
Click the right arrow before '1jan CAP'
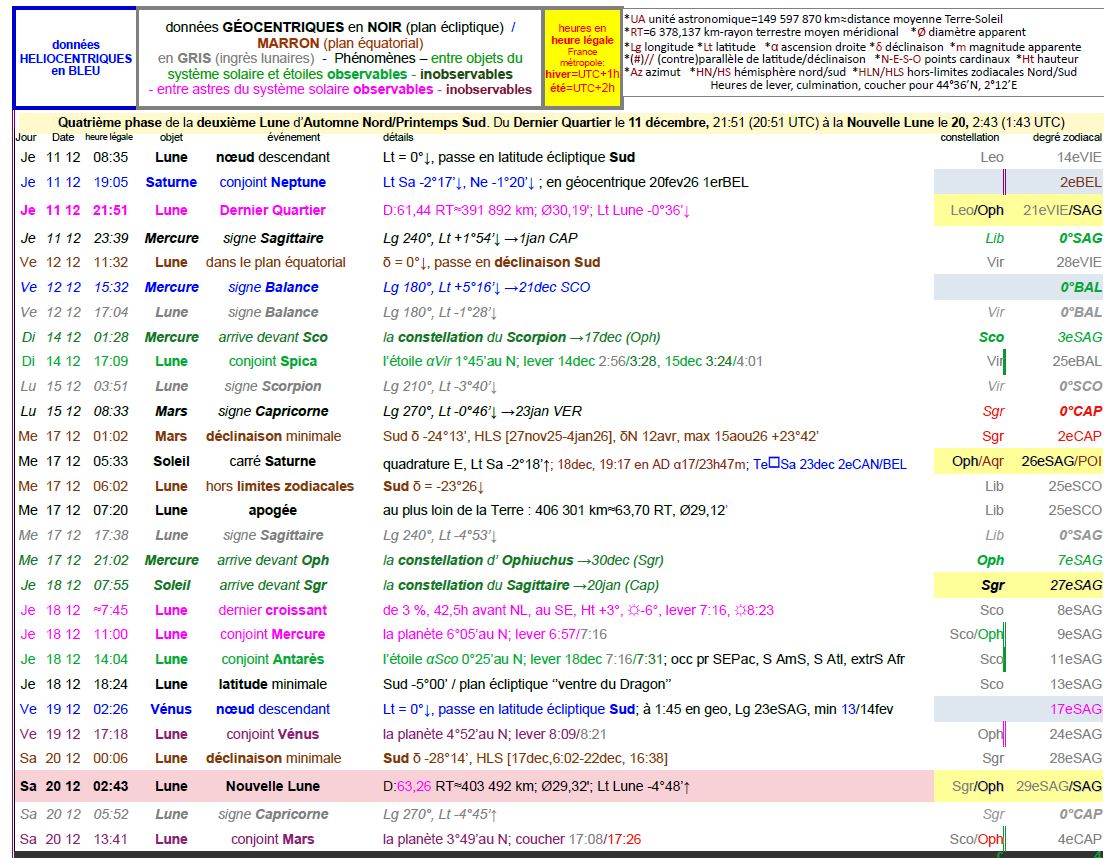click(510, 238)
